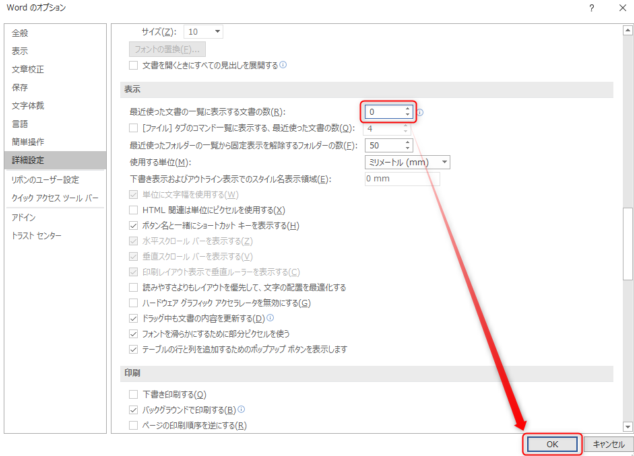Image resolution: width=634 pixels, height=456 pixels.
Task: Open the 言語 category
Action: coord(20,124)
